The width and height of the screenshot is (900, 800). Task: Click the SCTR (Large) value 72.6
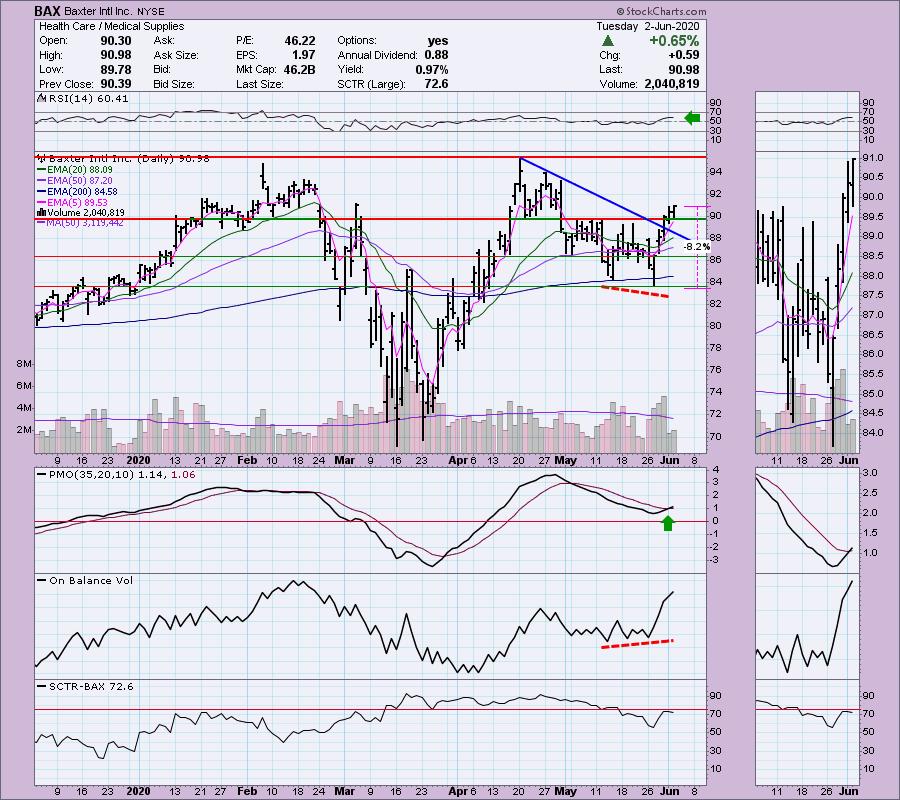click(x=436, y=84)
